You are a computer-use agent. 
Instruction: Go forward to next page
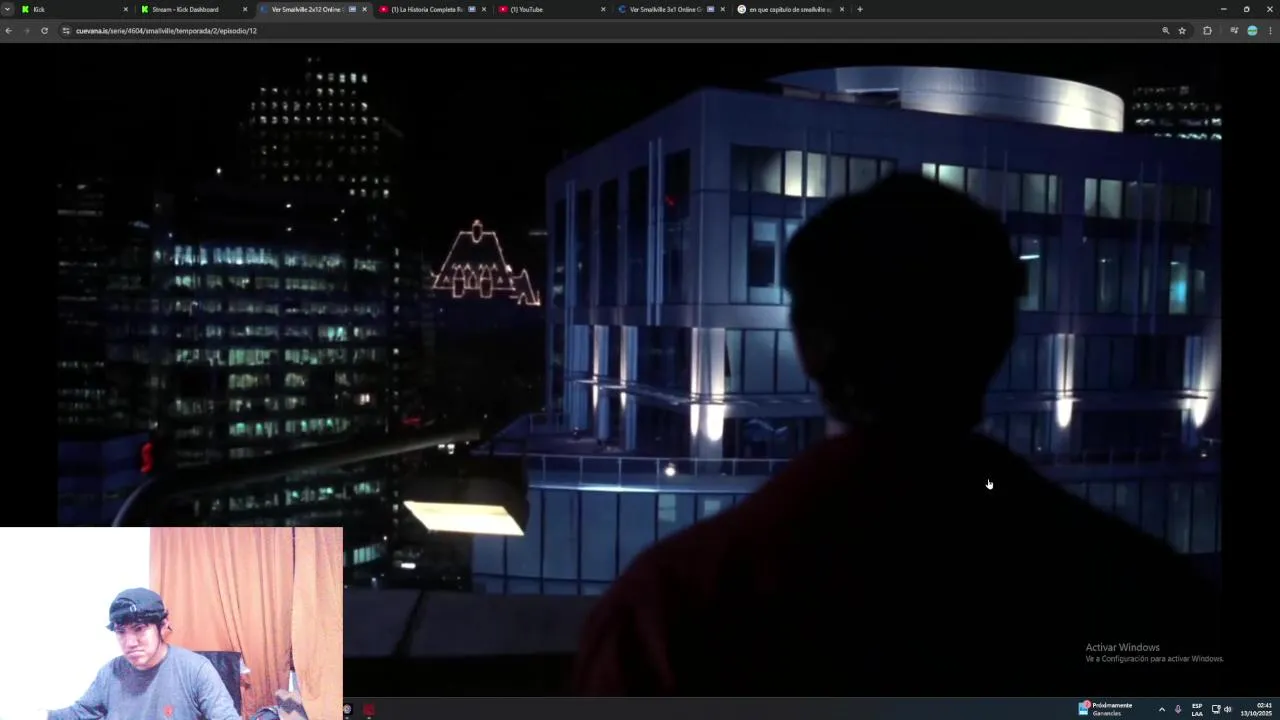(26, 31)
